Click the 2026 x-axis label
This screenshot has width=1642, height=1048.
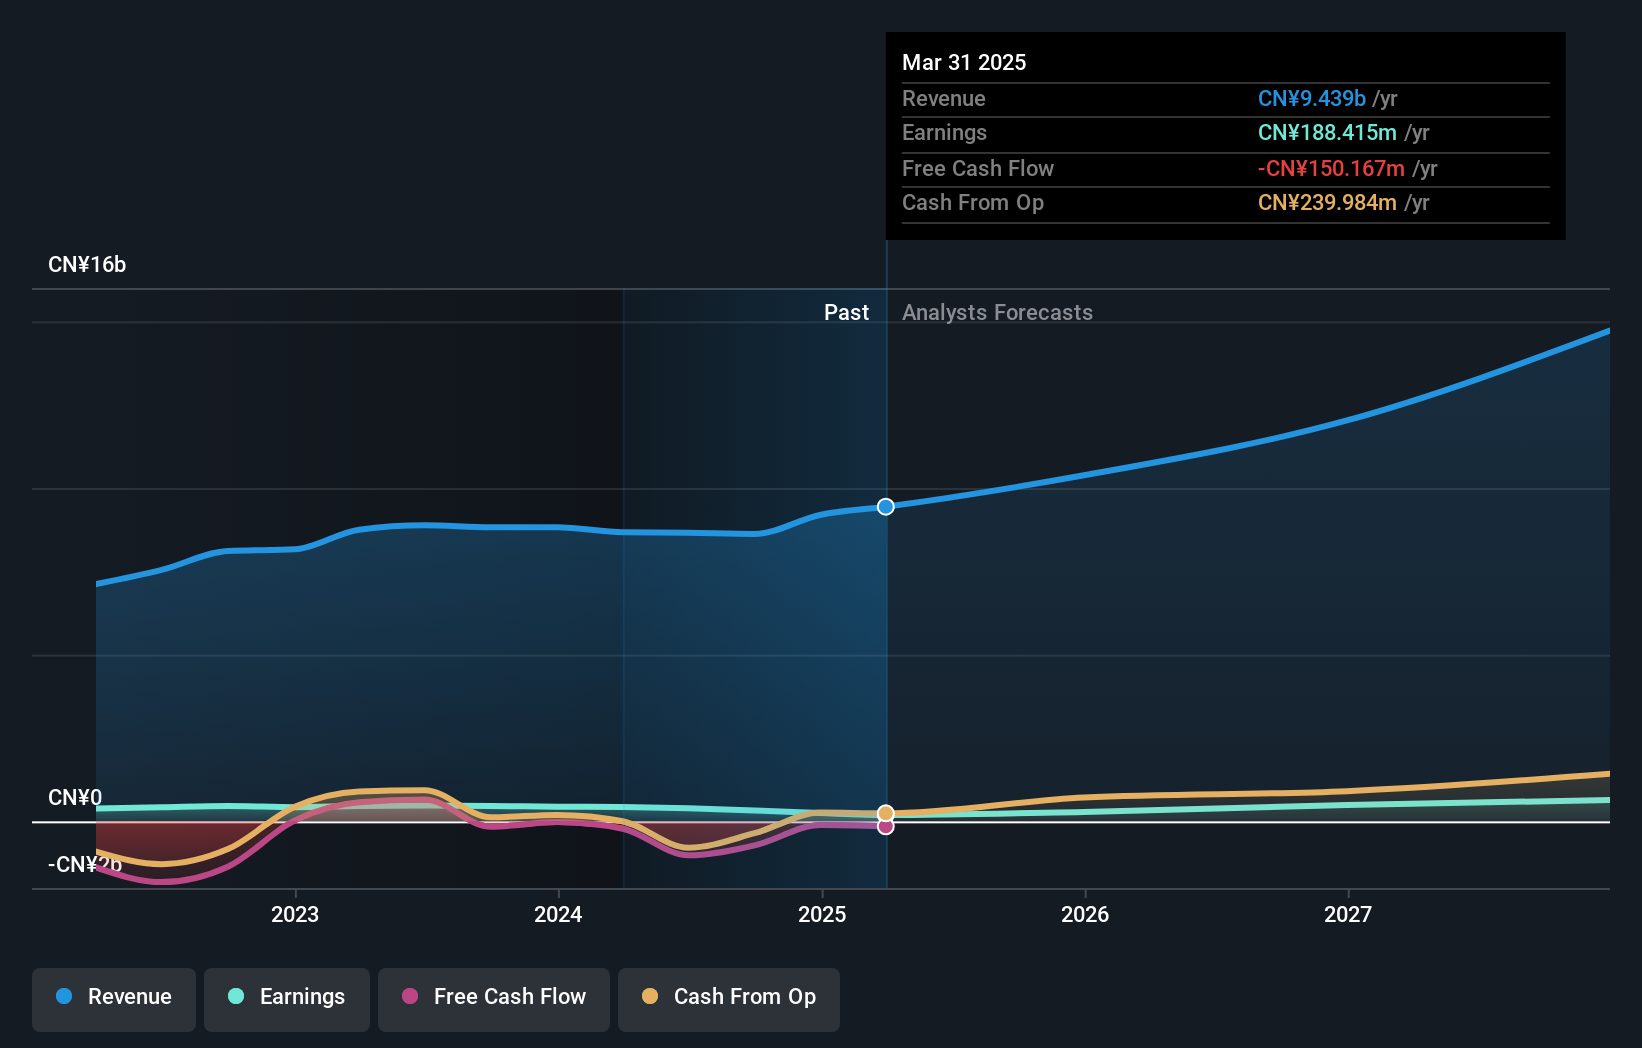[x=1085, y=914]
